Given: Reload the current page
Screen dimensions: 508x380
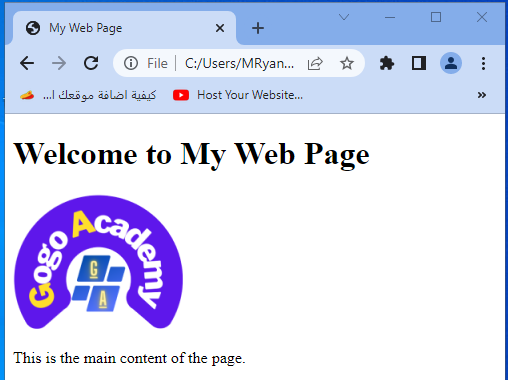Looking at the screenshot, I should 91,63.
